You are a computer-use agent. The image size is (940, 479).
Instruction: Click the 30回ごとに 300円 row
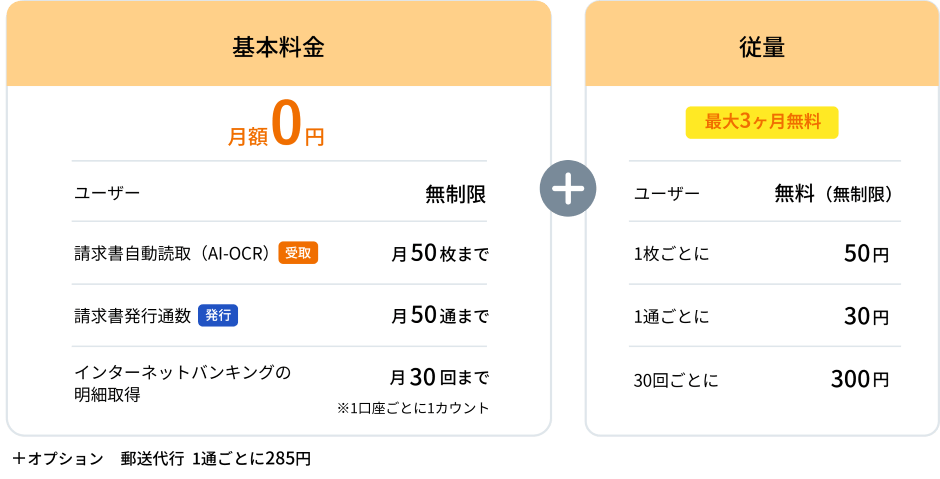[x=764, y=379]
